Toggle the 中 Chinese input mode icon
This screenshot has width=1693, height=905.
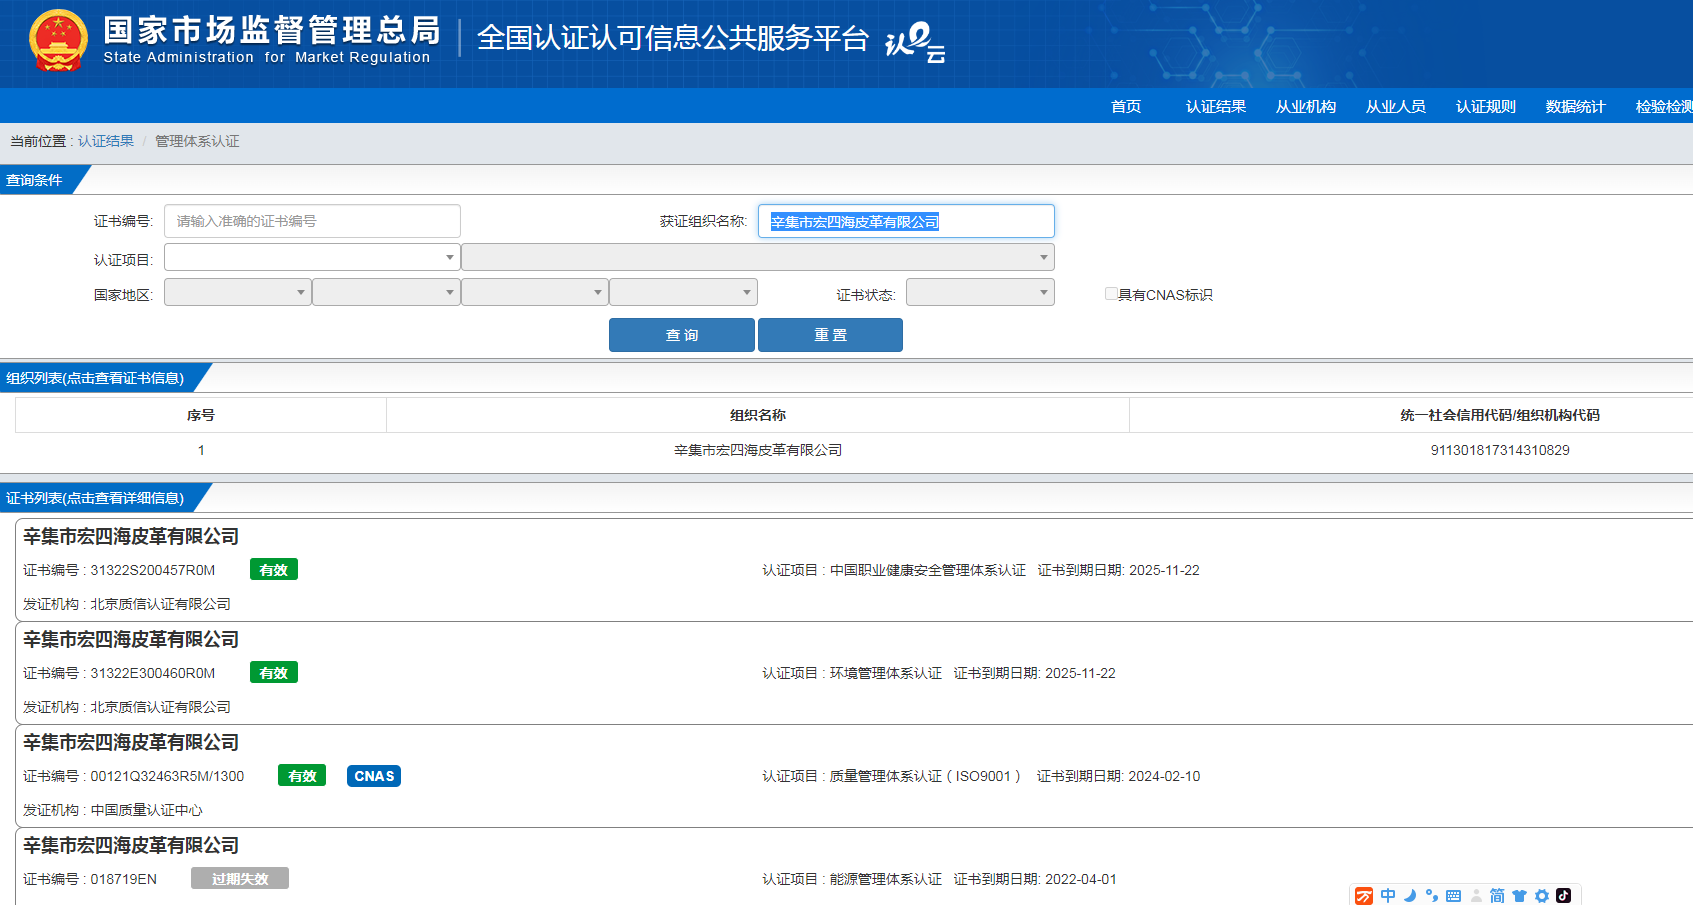tap(1388, 896)
